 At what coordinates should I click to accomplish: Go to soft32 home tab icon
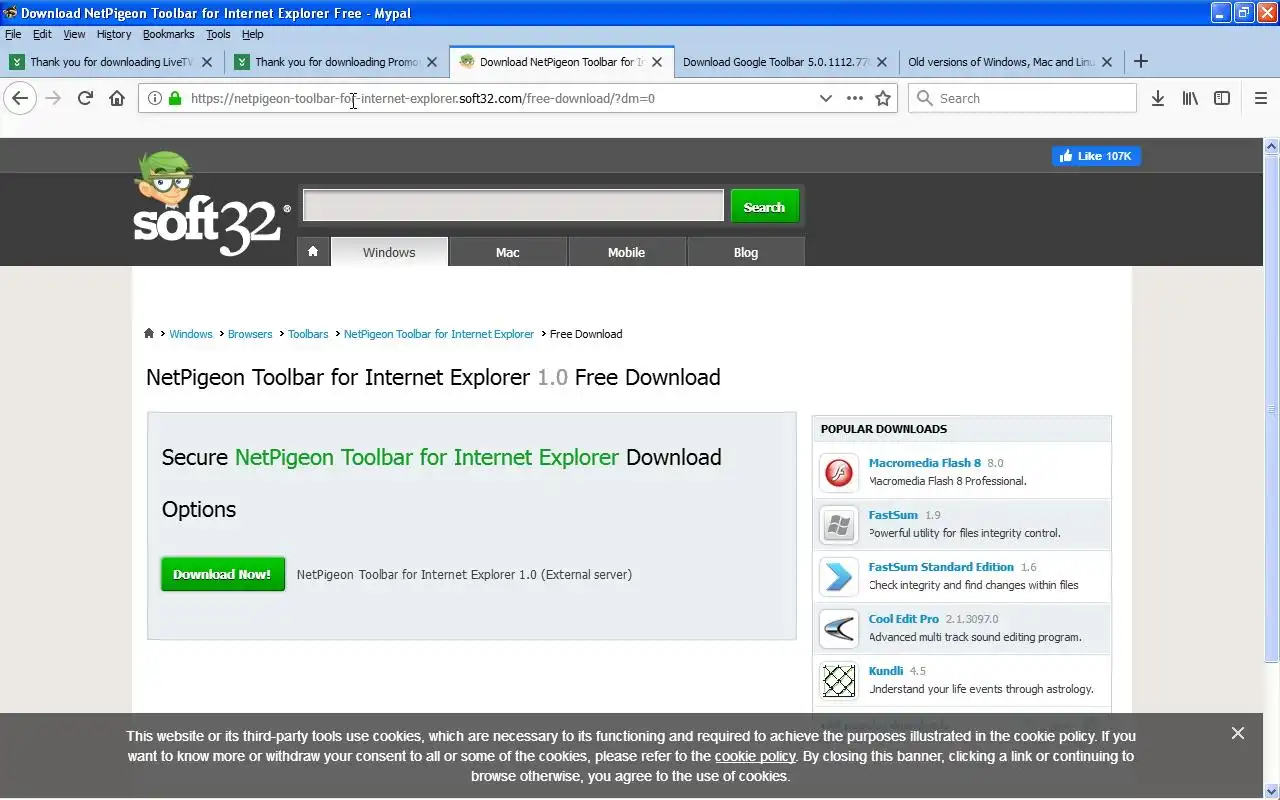(313, 252)
